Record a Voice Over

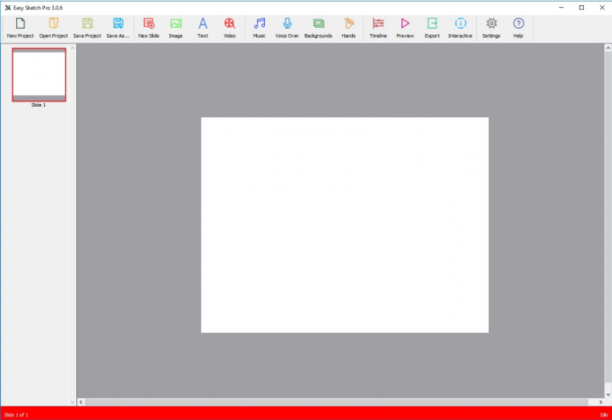pyautogui.click(x=287, y=28)
